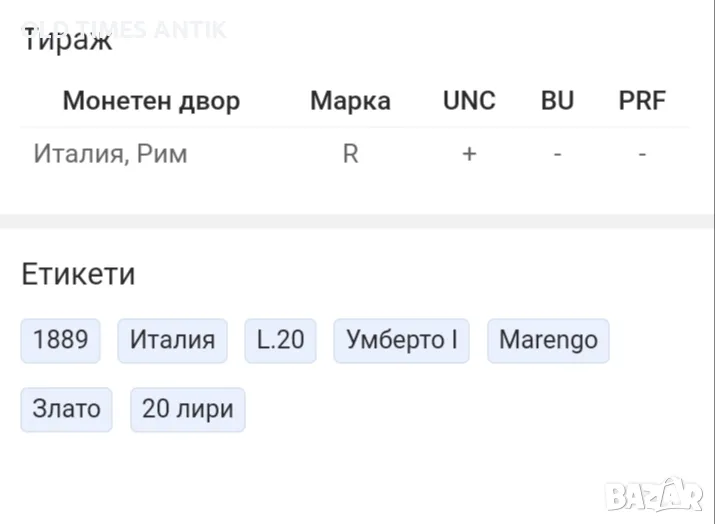Open the L.20 tag

(280, 340)
